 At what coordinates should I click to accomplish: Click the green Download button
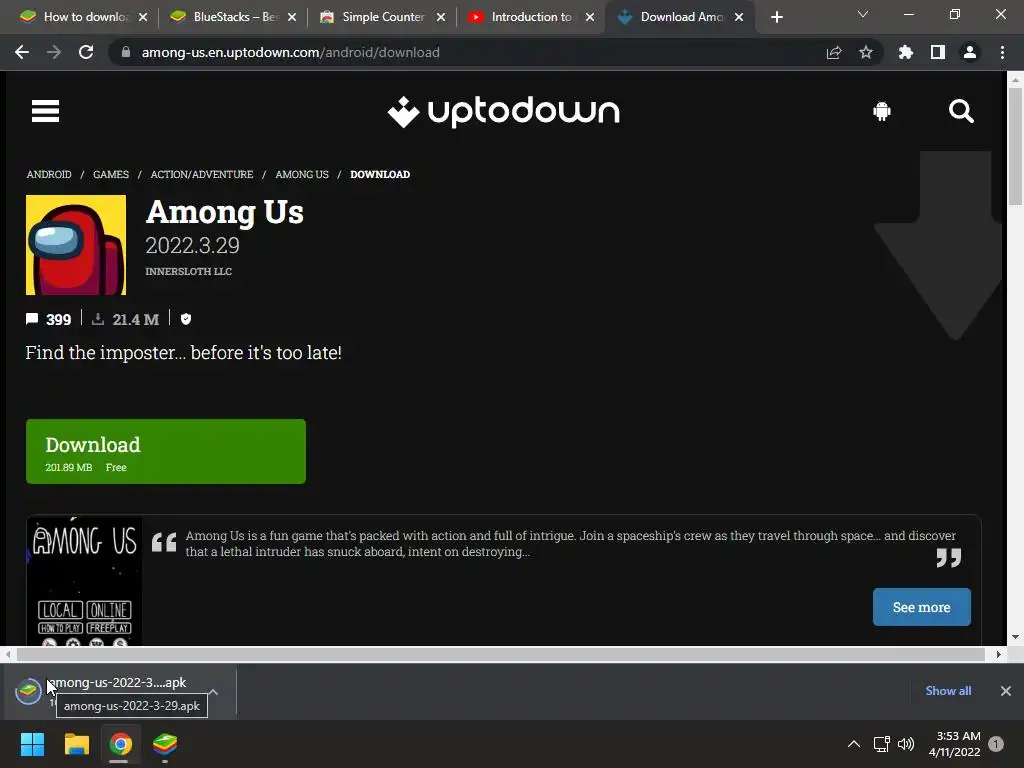(166, 451)
